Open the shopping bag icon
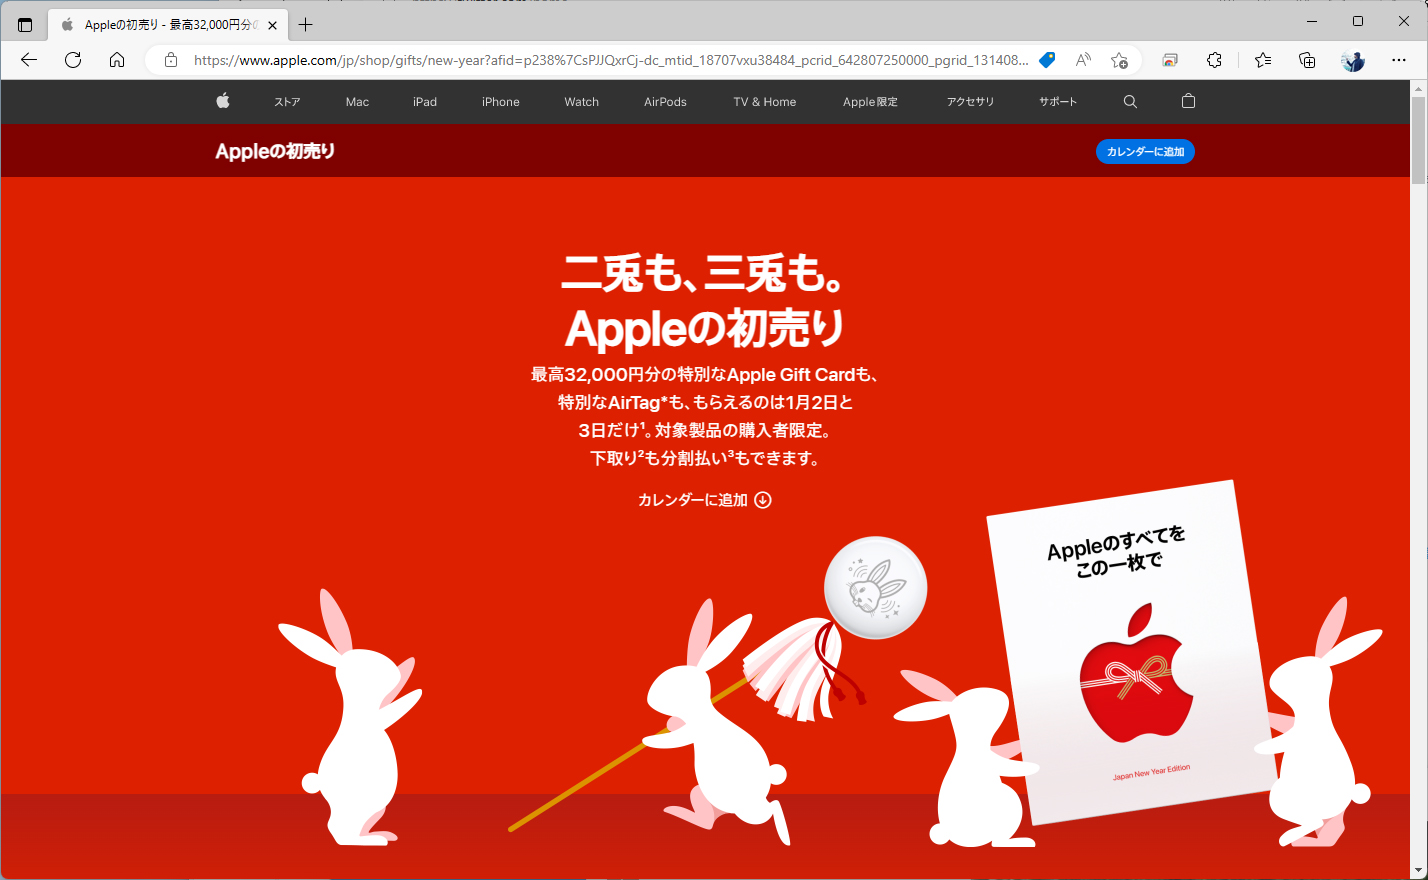This screenshot has height=880, width=1428. (x=1187, y=101)
